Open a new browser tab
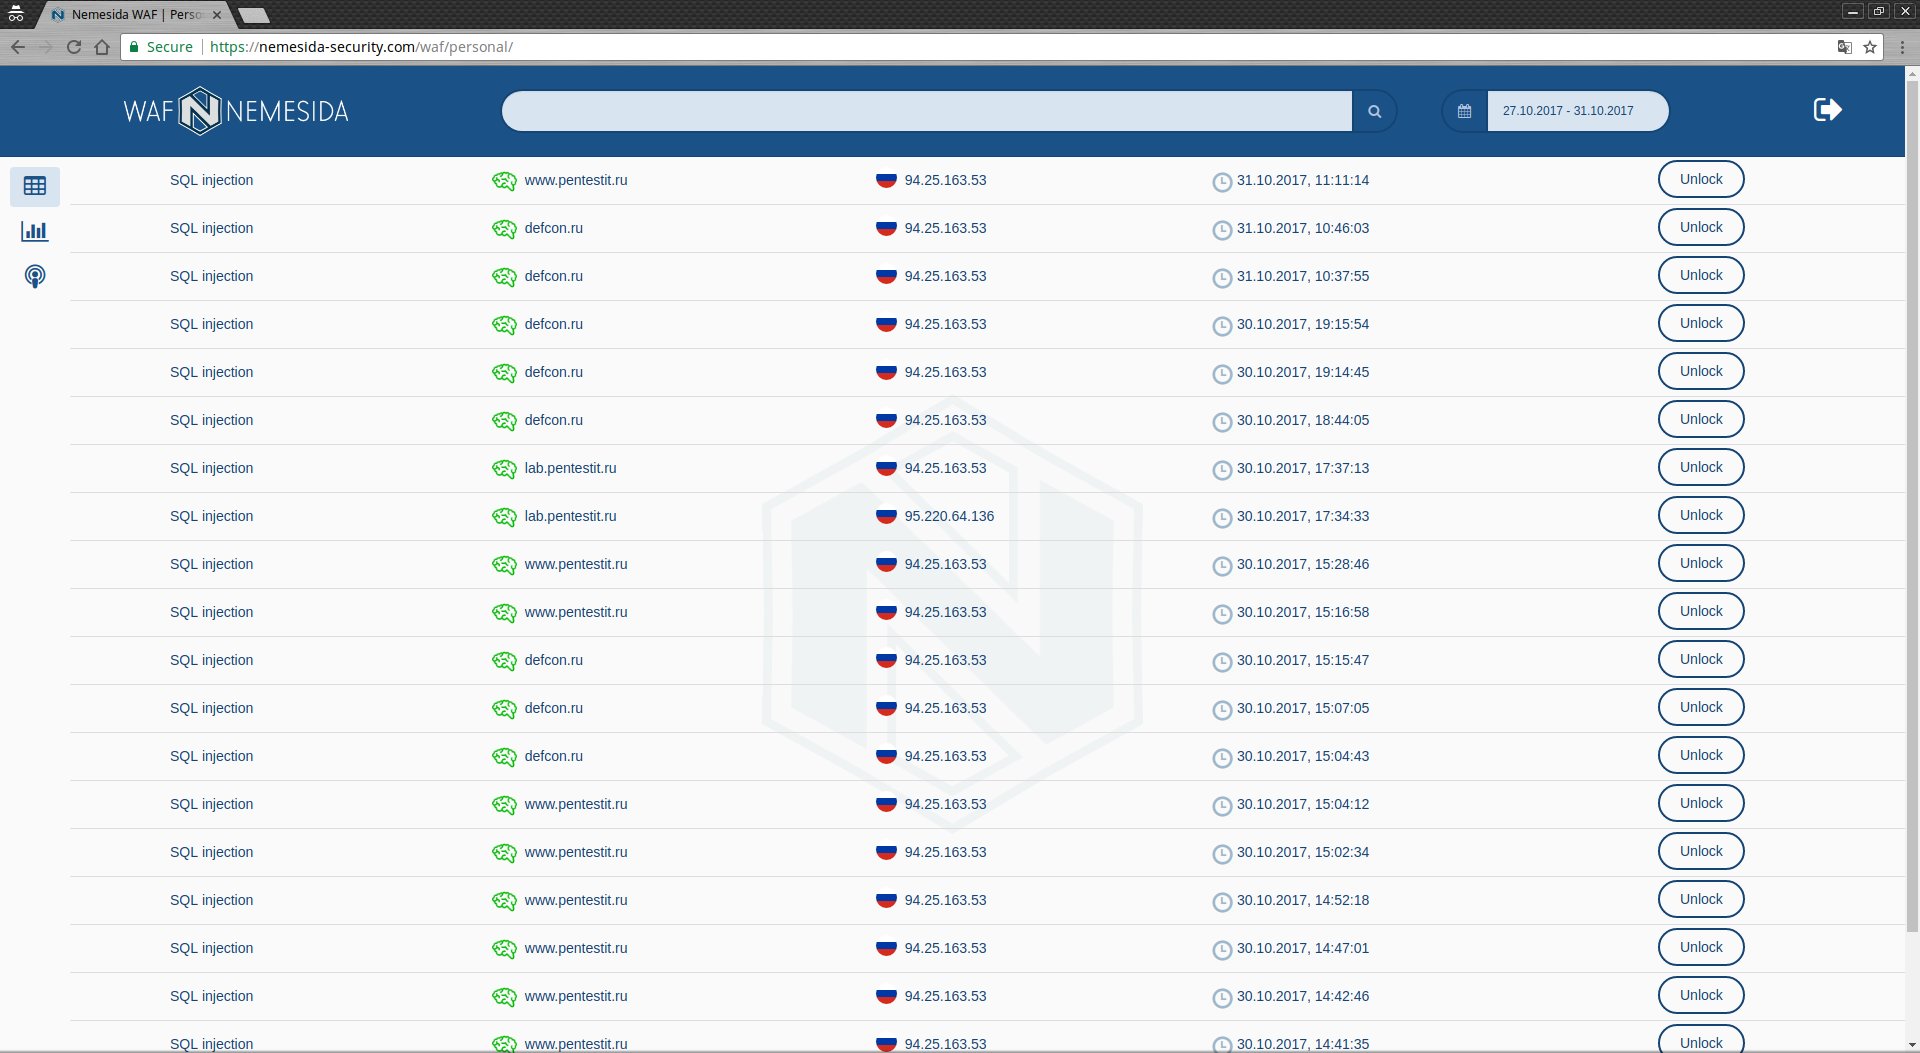Image resolution: width=1920 pixels, height=1053 pixels. pos(254,15)
